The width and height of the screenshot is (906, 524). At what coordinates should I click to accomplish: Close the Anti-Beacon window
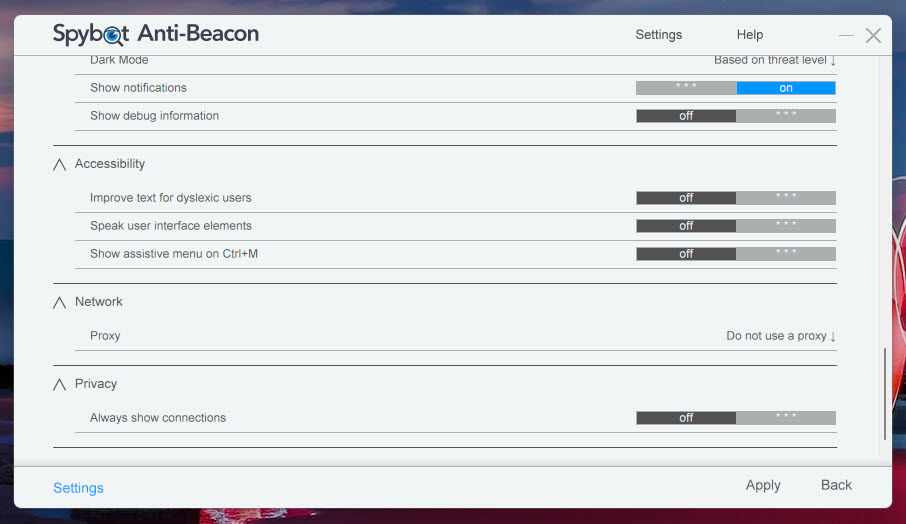click(873, 35)
